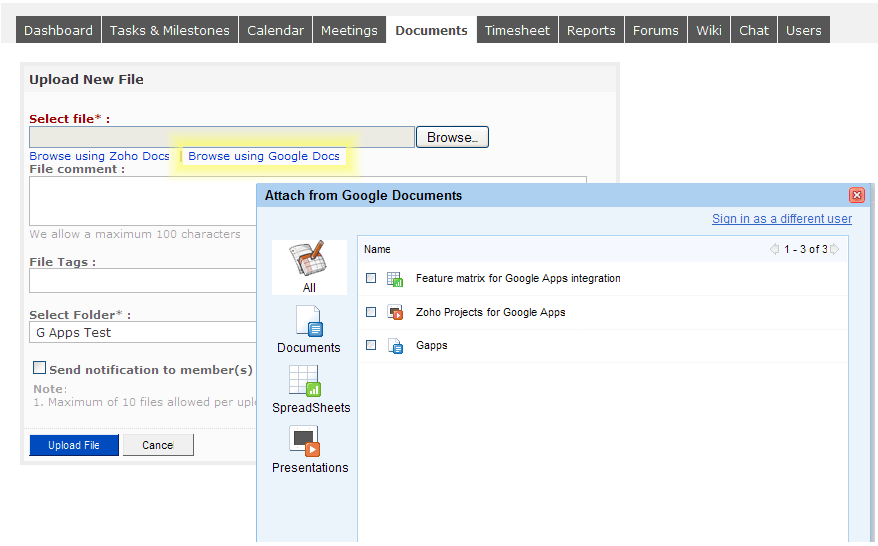Select the All documents category icon
The image size is (878, 546).
tap(309, 260)
